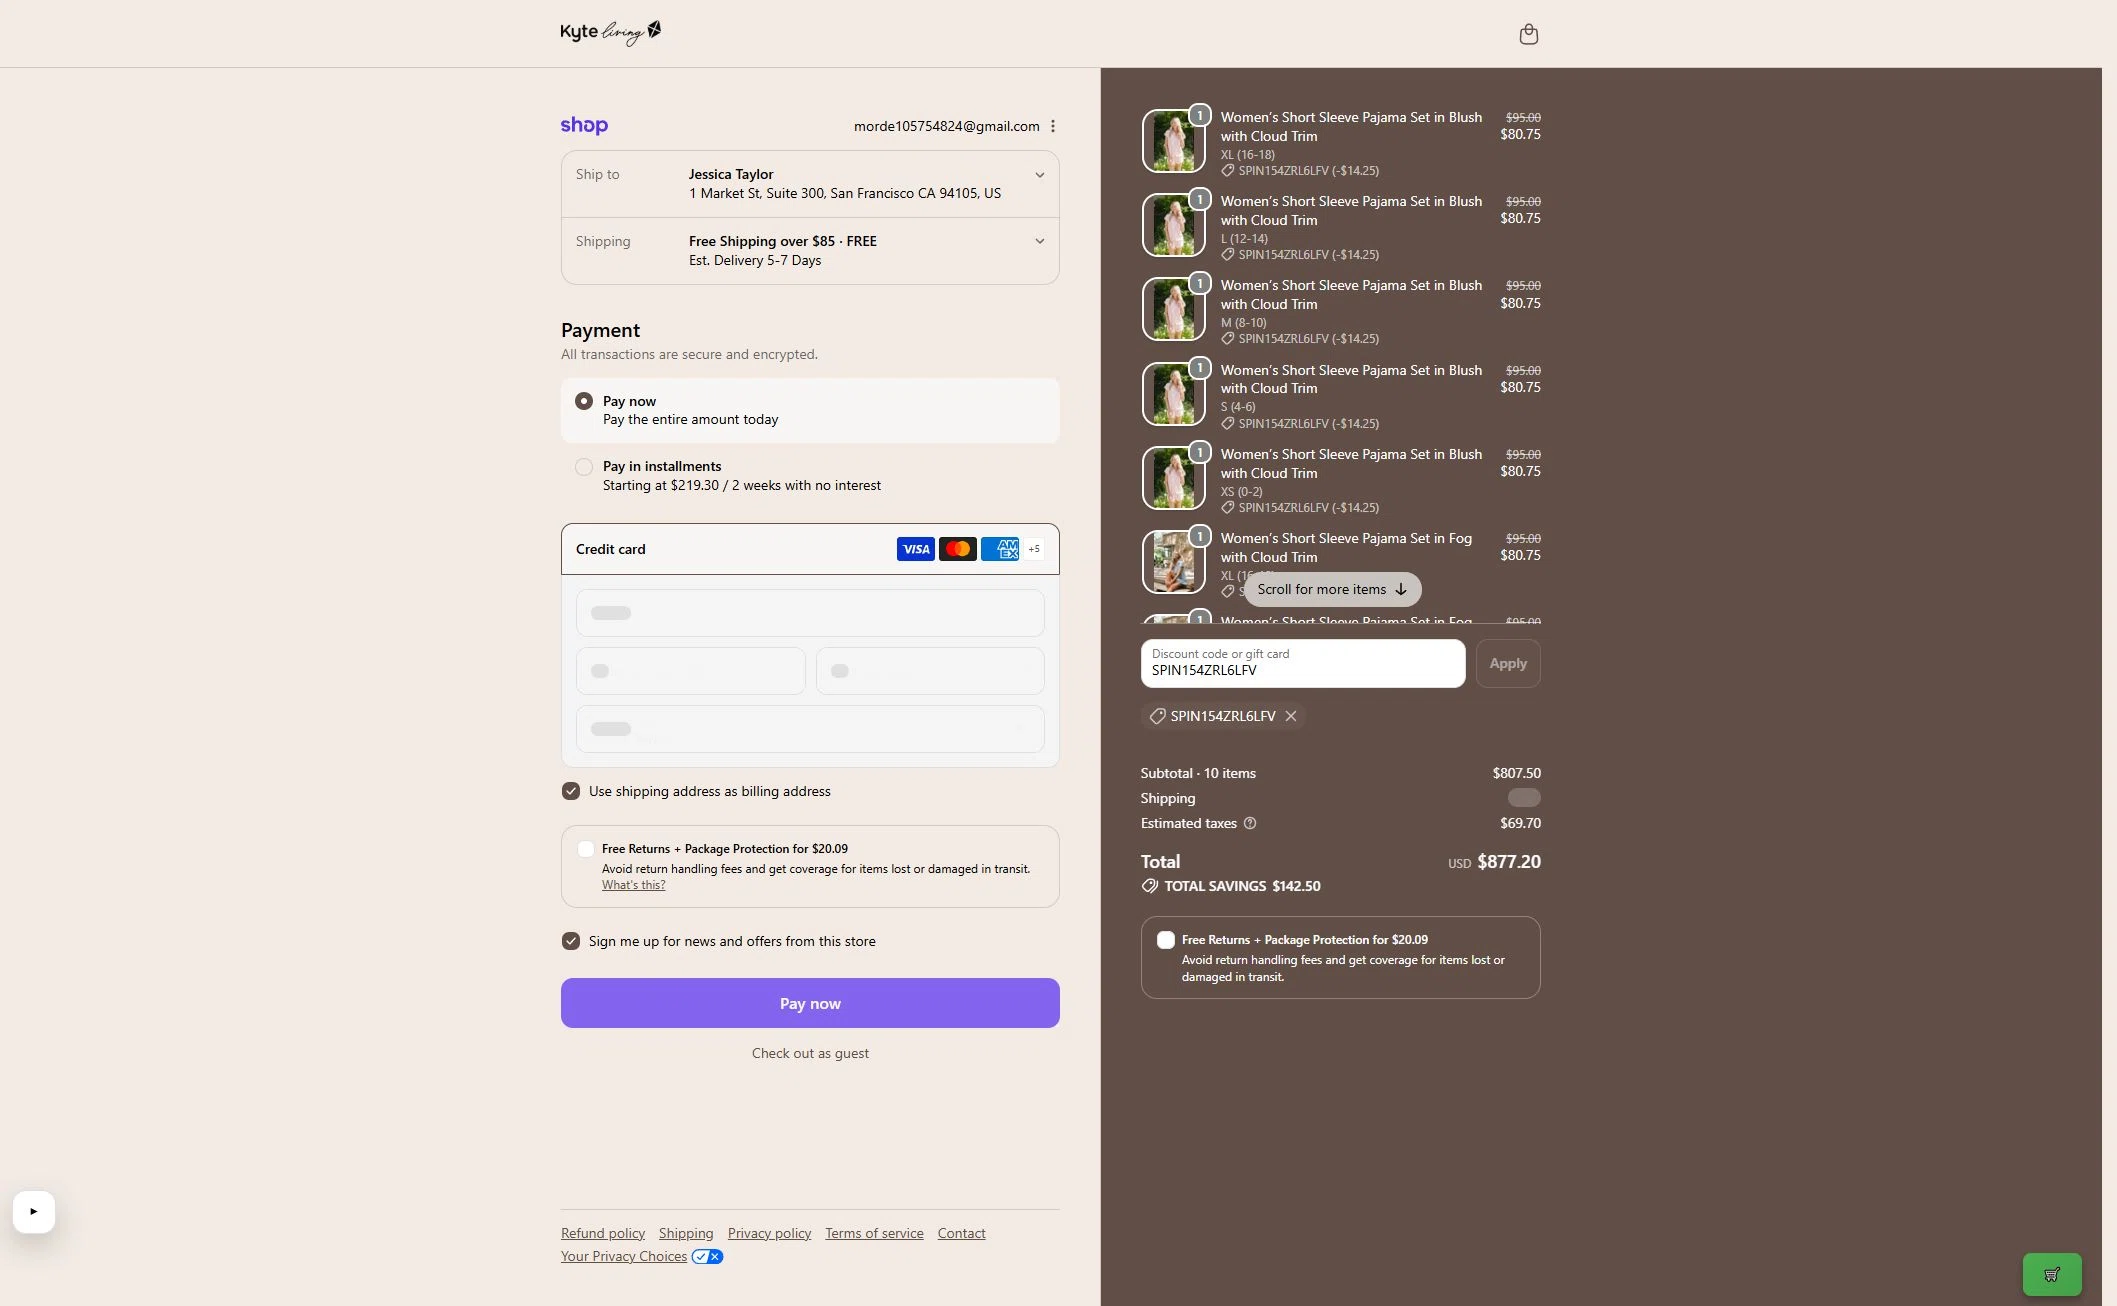Click the Jessica Taylor recipient name
This screenshot has width=2117, height=1306.
click(731, 174)
